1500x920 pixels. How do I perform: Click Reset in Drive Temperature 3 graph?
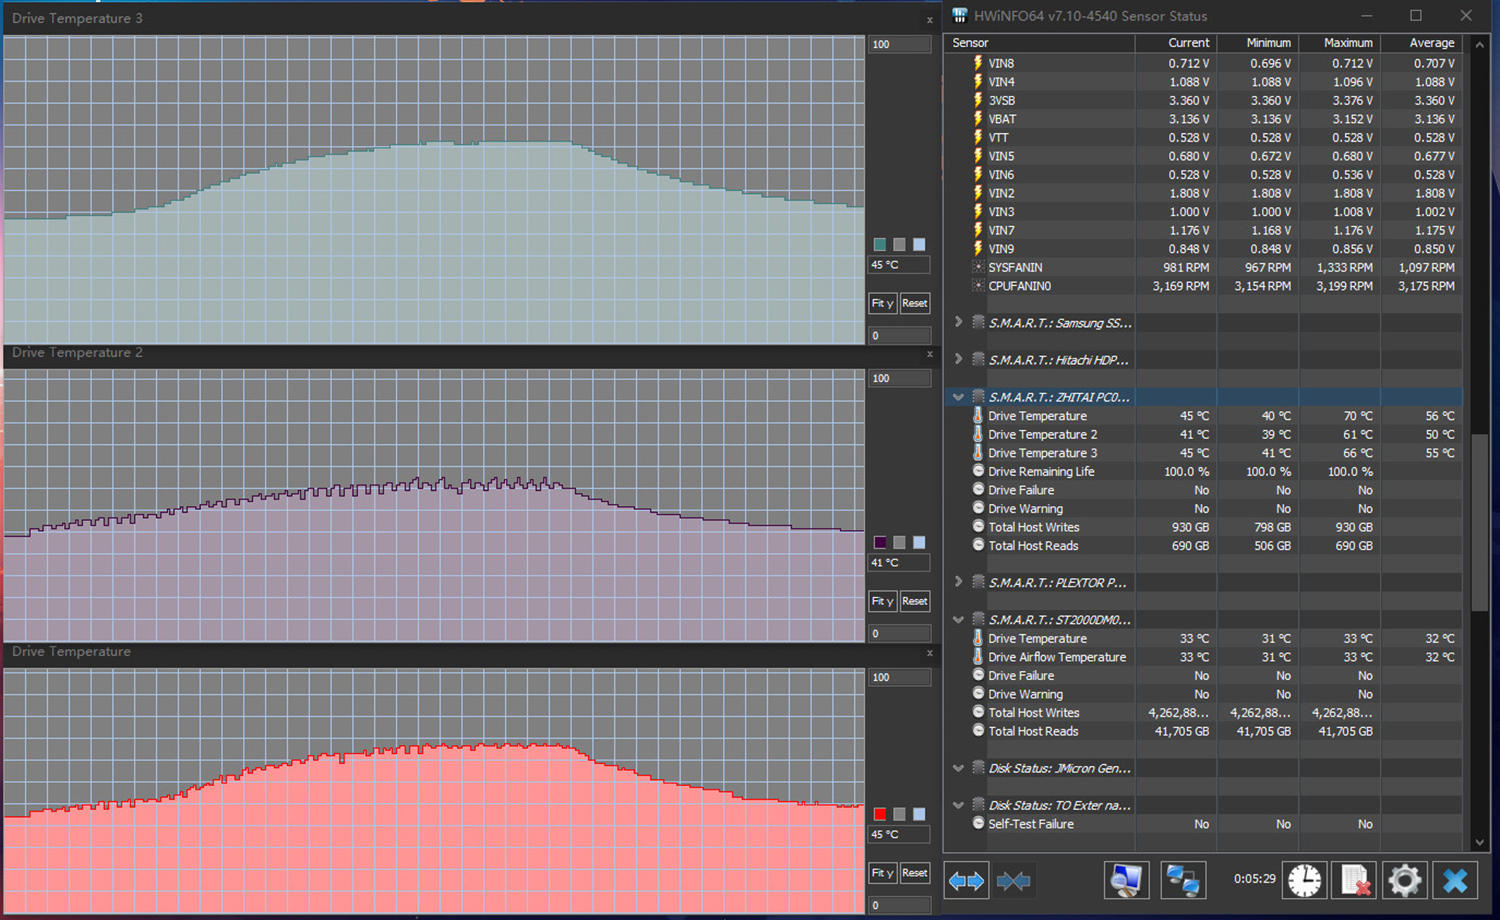coord(915,303)
